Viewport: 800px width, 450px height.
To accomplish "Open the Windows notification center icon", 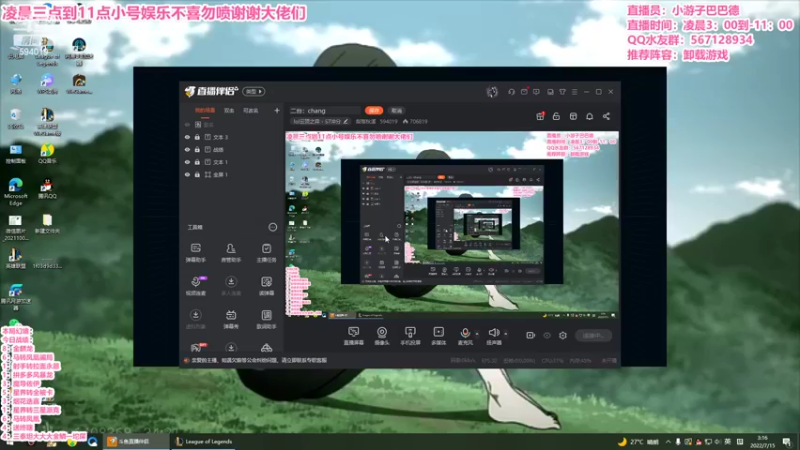I will pos(787,442).
